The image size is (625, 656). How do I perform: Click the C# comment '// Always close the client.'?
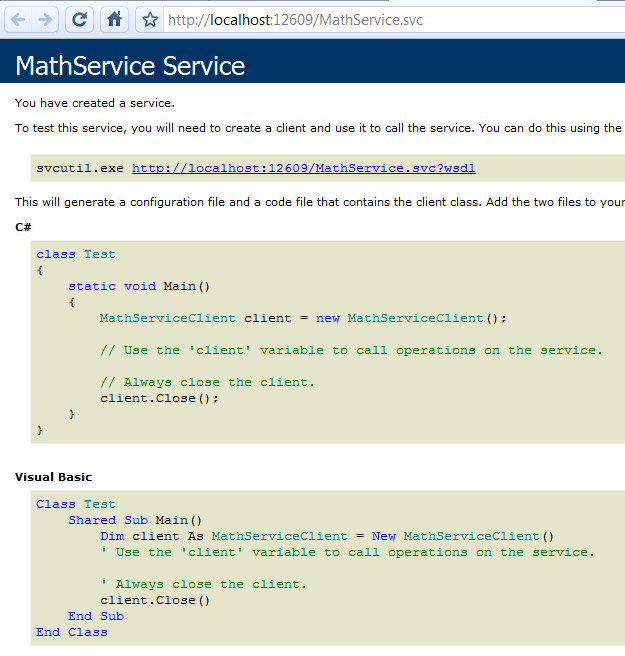207,382
